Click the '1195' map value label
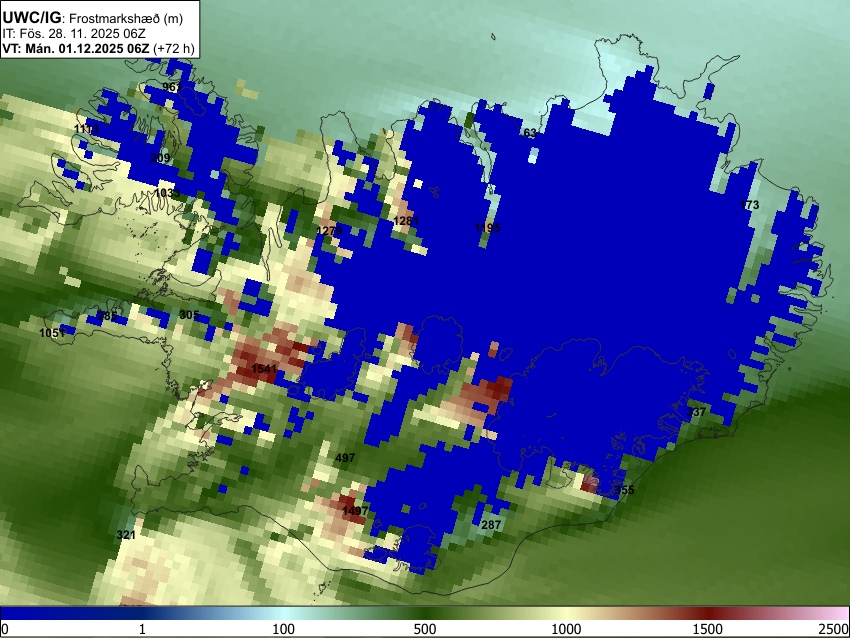Viewport: 850px width, 638px height. (487, 228)
